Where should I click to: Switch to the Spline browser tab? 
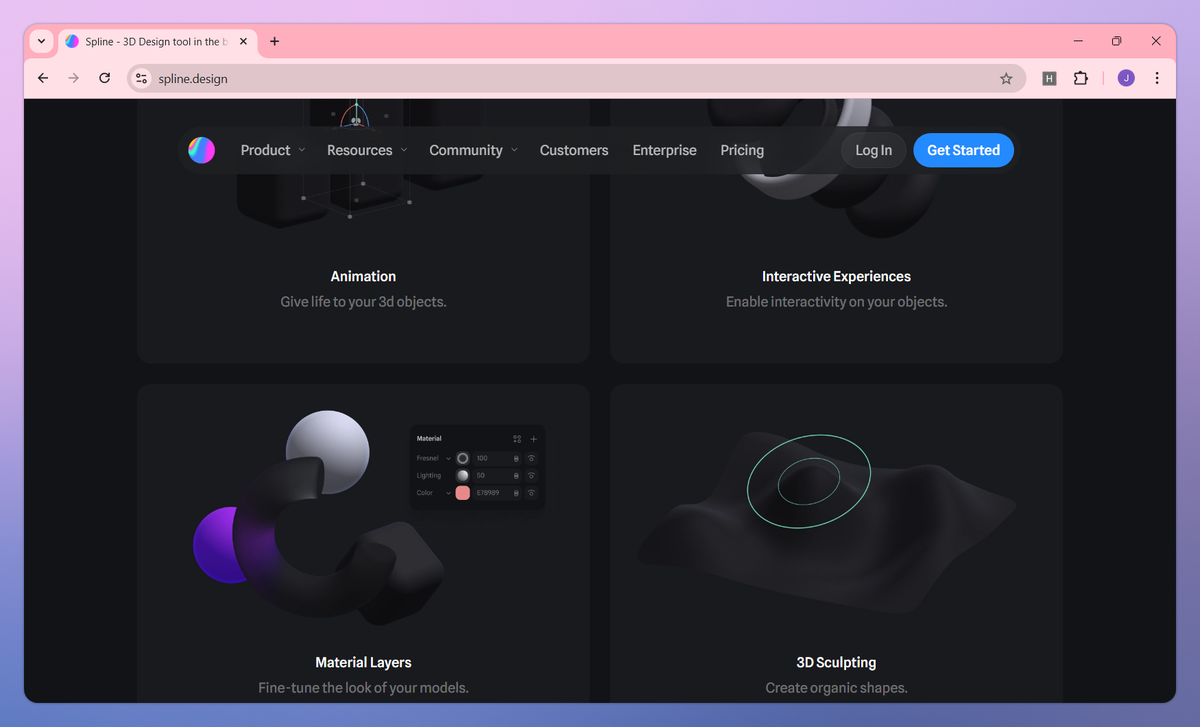click(155, 41)
